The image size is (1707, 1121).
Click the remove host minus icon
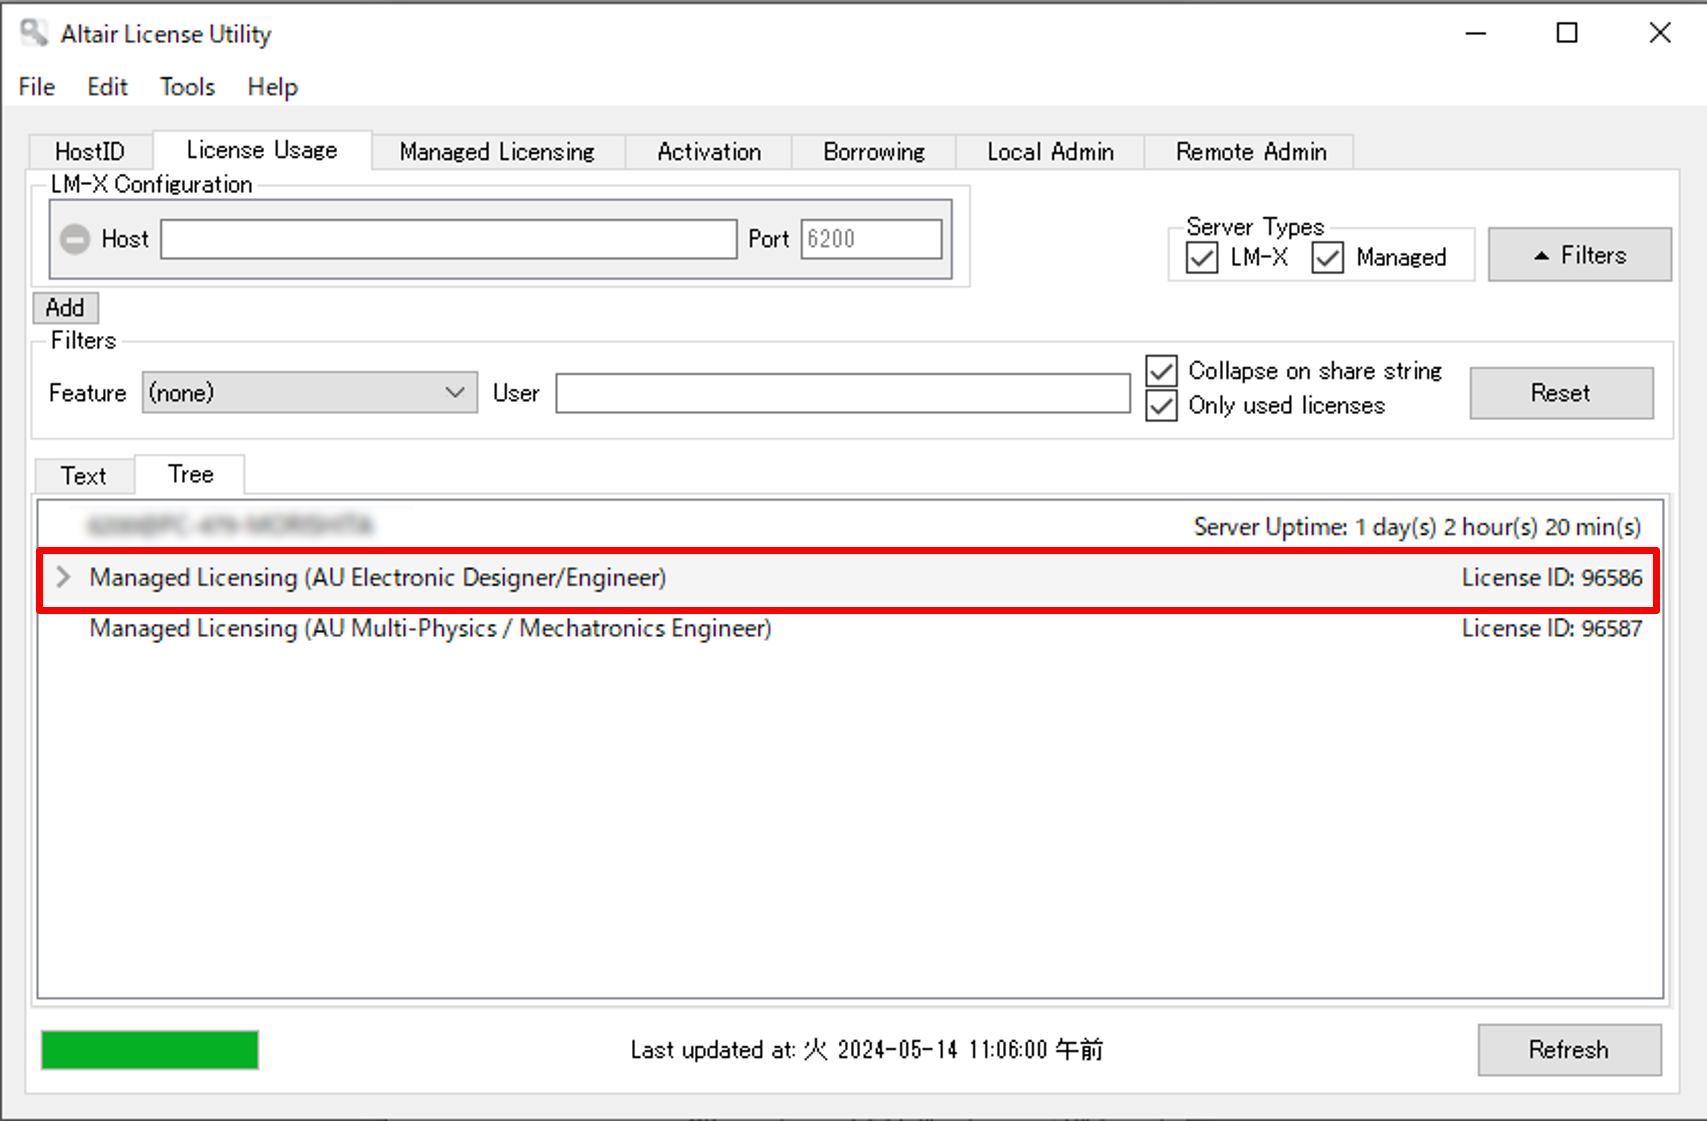coord(75,239)
